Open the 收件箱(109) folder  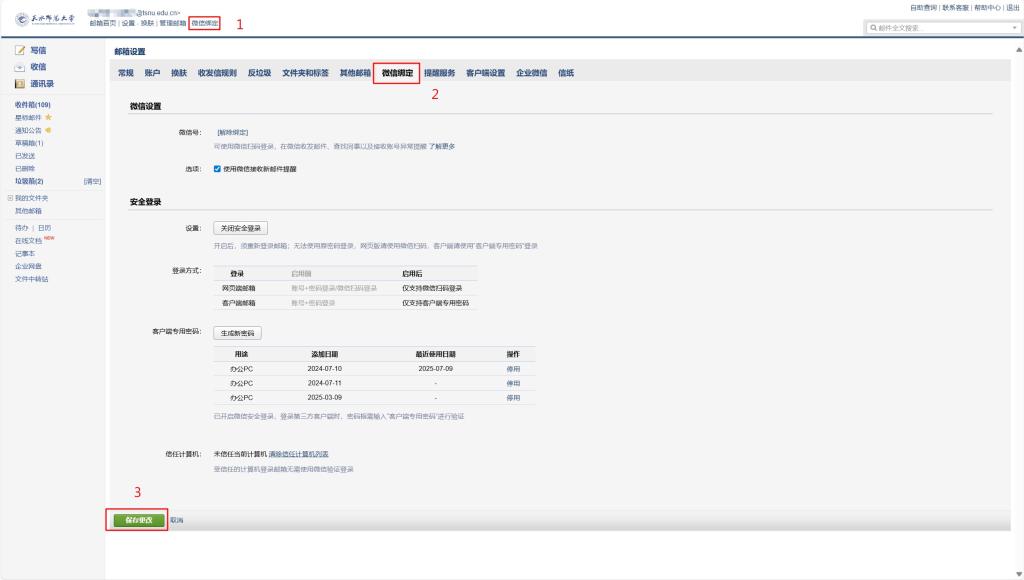coord(33,105)
